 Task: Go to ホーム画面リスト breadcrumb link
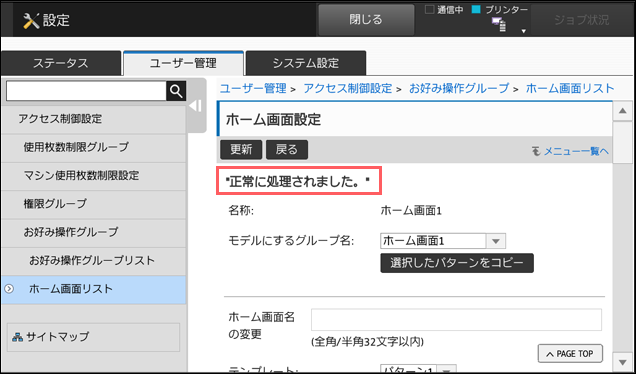570,88
